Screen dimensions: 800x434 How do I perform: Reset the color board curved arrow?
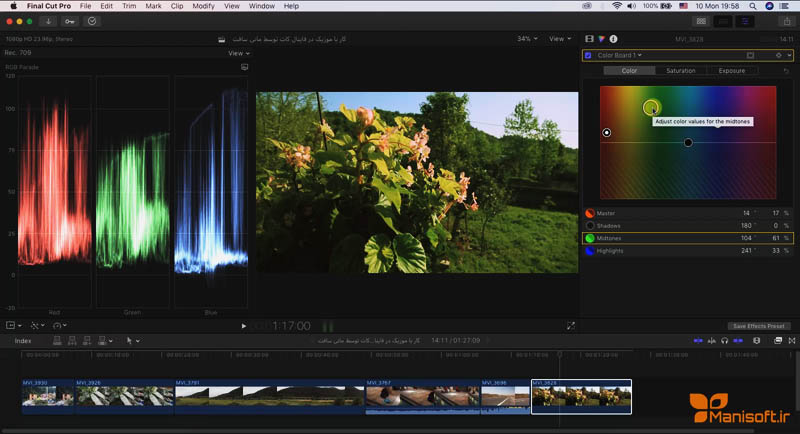point(786,71)
